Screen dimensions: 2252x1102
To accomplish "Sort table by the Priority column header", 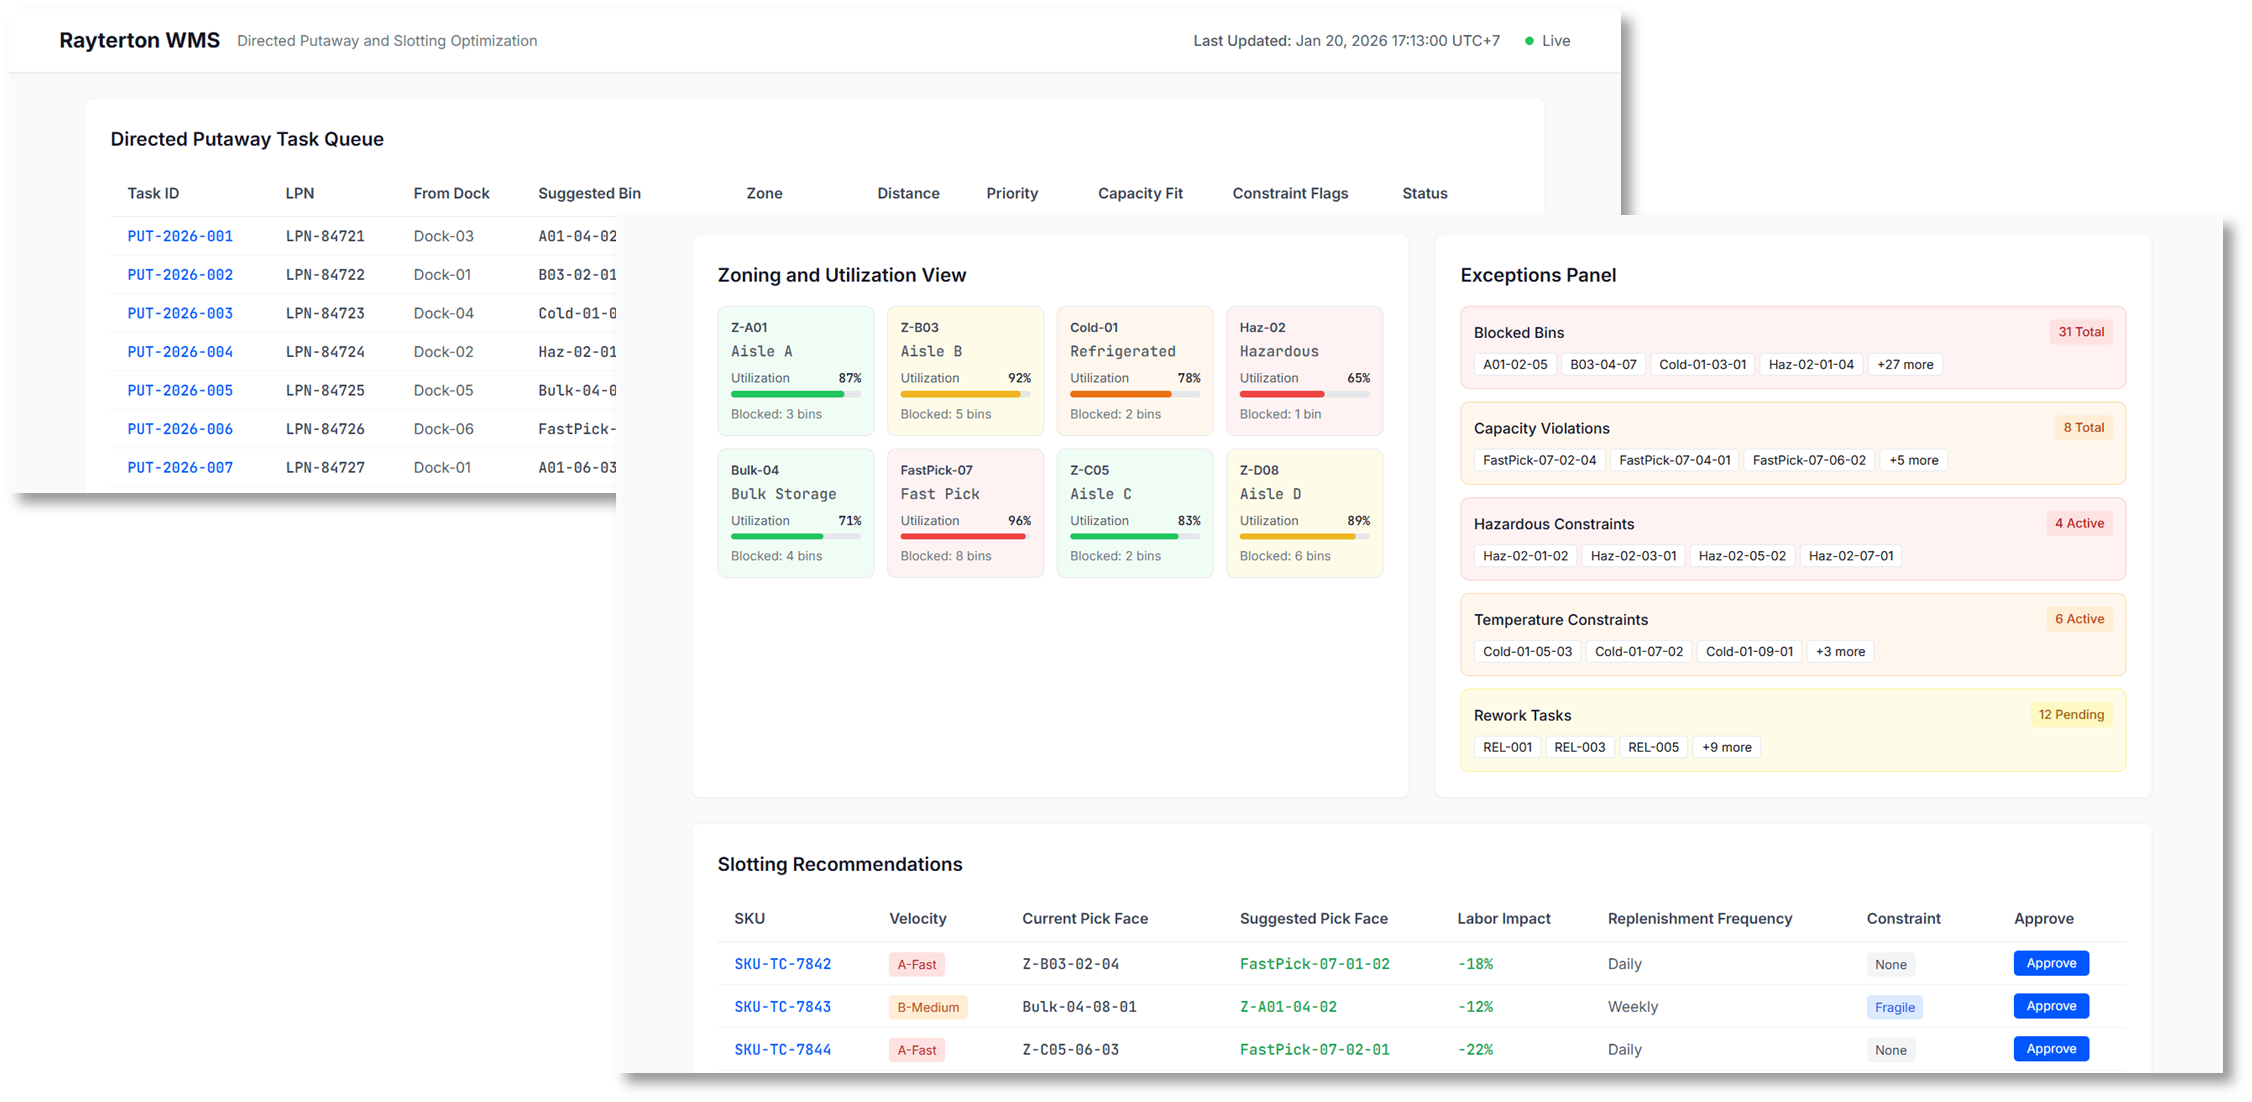I will point(1012,193).
